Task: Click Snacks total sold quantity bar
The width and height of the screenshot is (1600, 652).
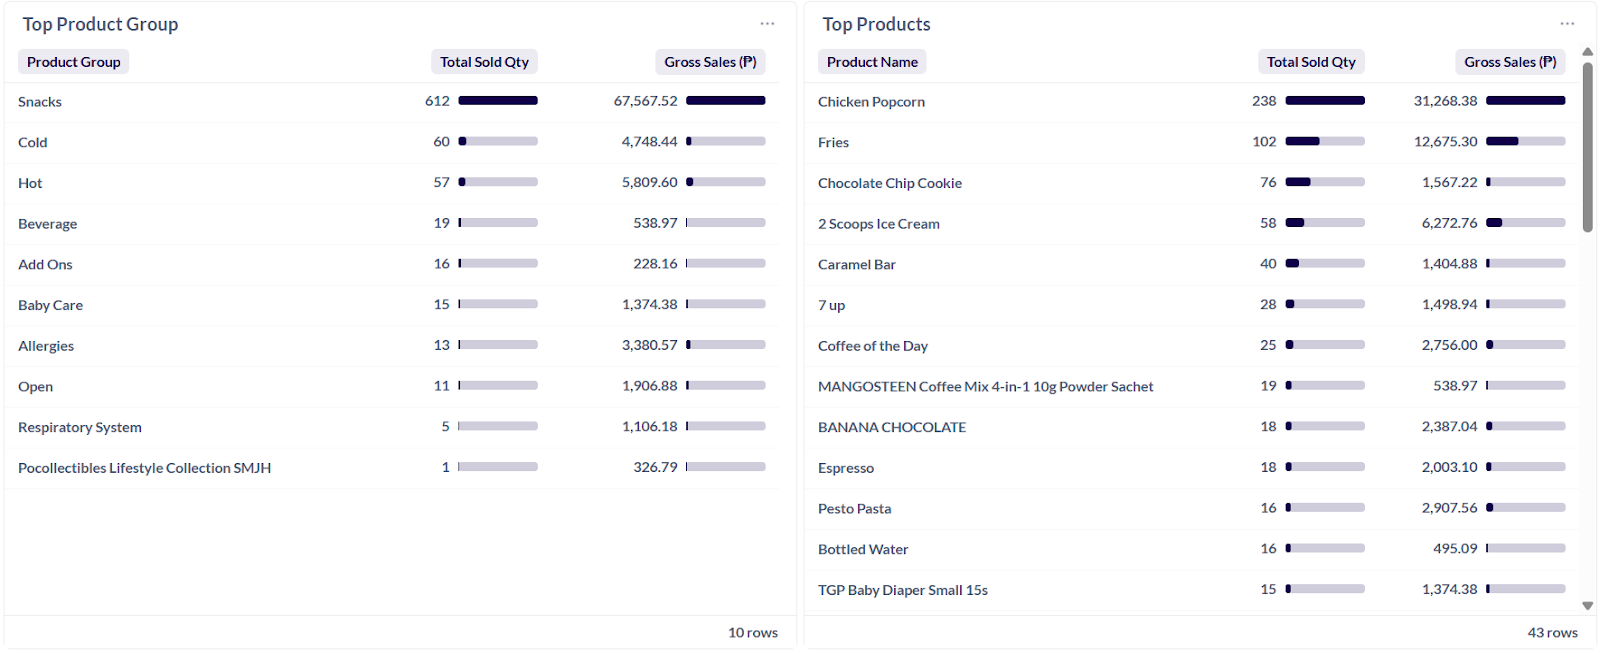Action: click(498, 101)
